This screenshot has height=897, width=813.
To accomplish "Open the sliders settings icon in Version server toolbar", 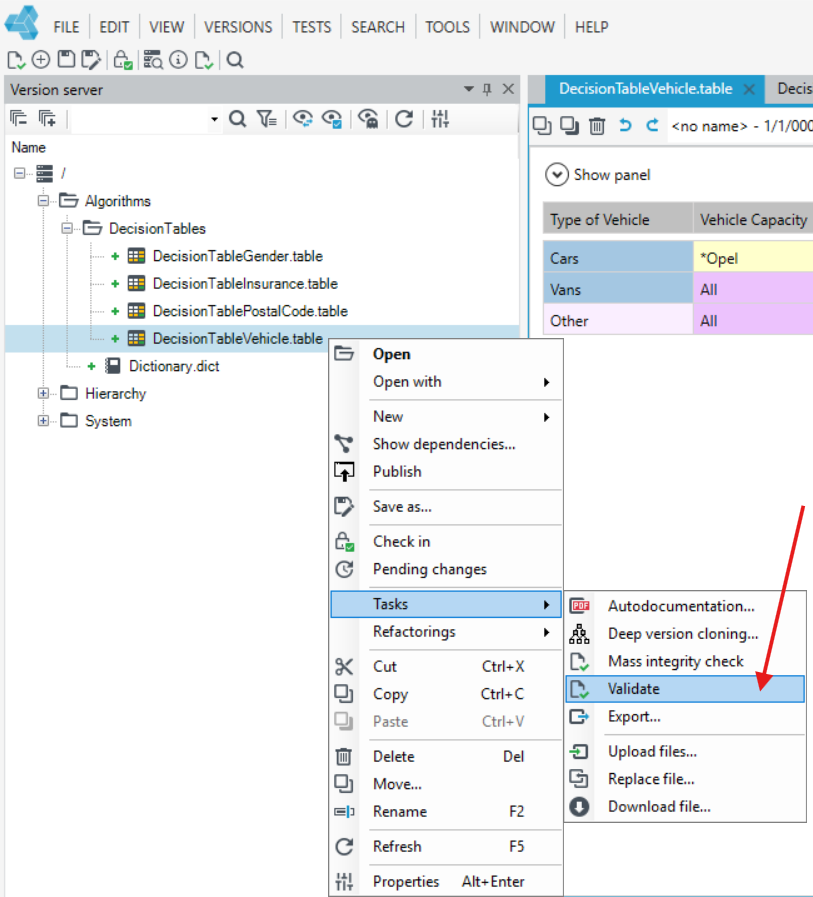I will [440, 119].
